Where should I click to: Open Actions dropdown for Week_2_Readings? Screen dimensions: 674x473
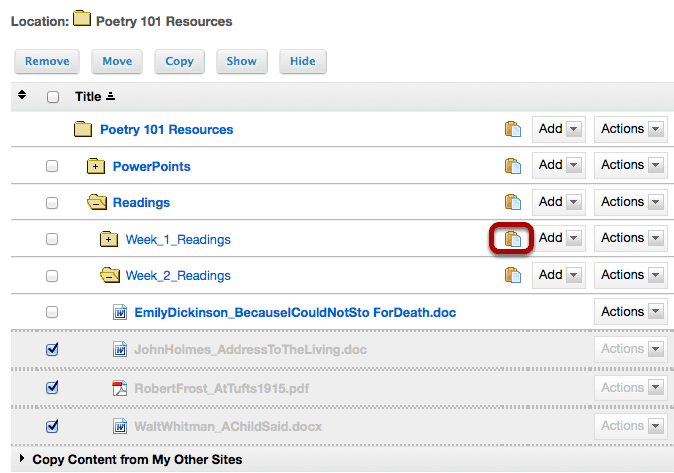631,275
